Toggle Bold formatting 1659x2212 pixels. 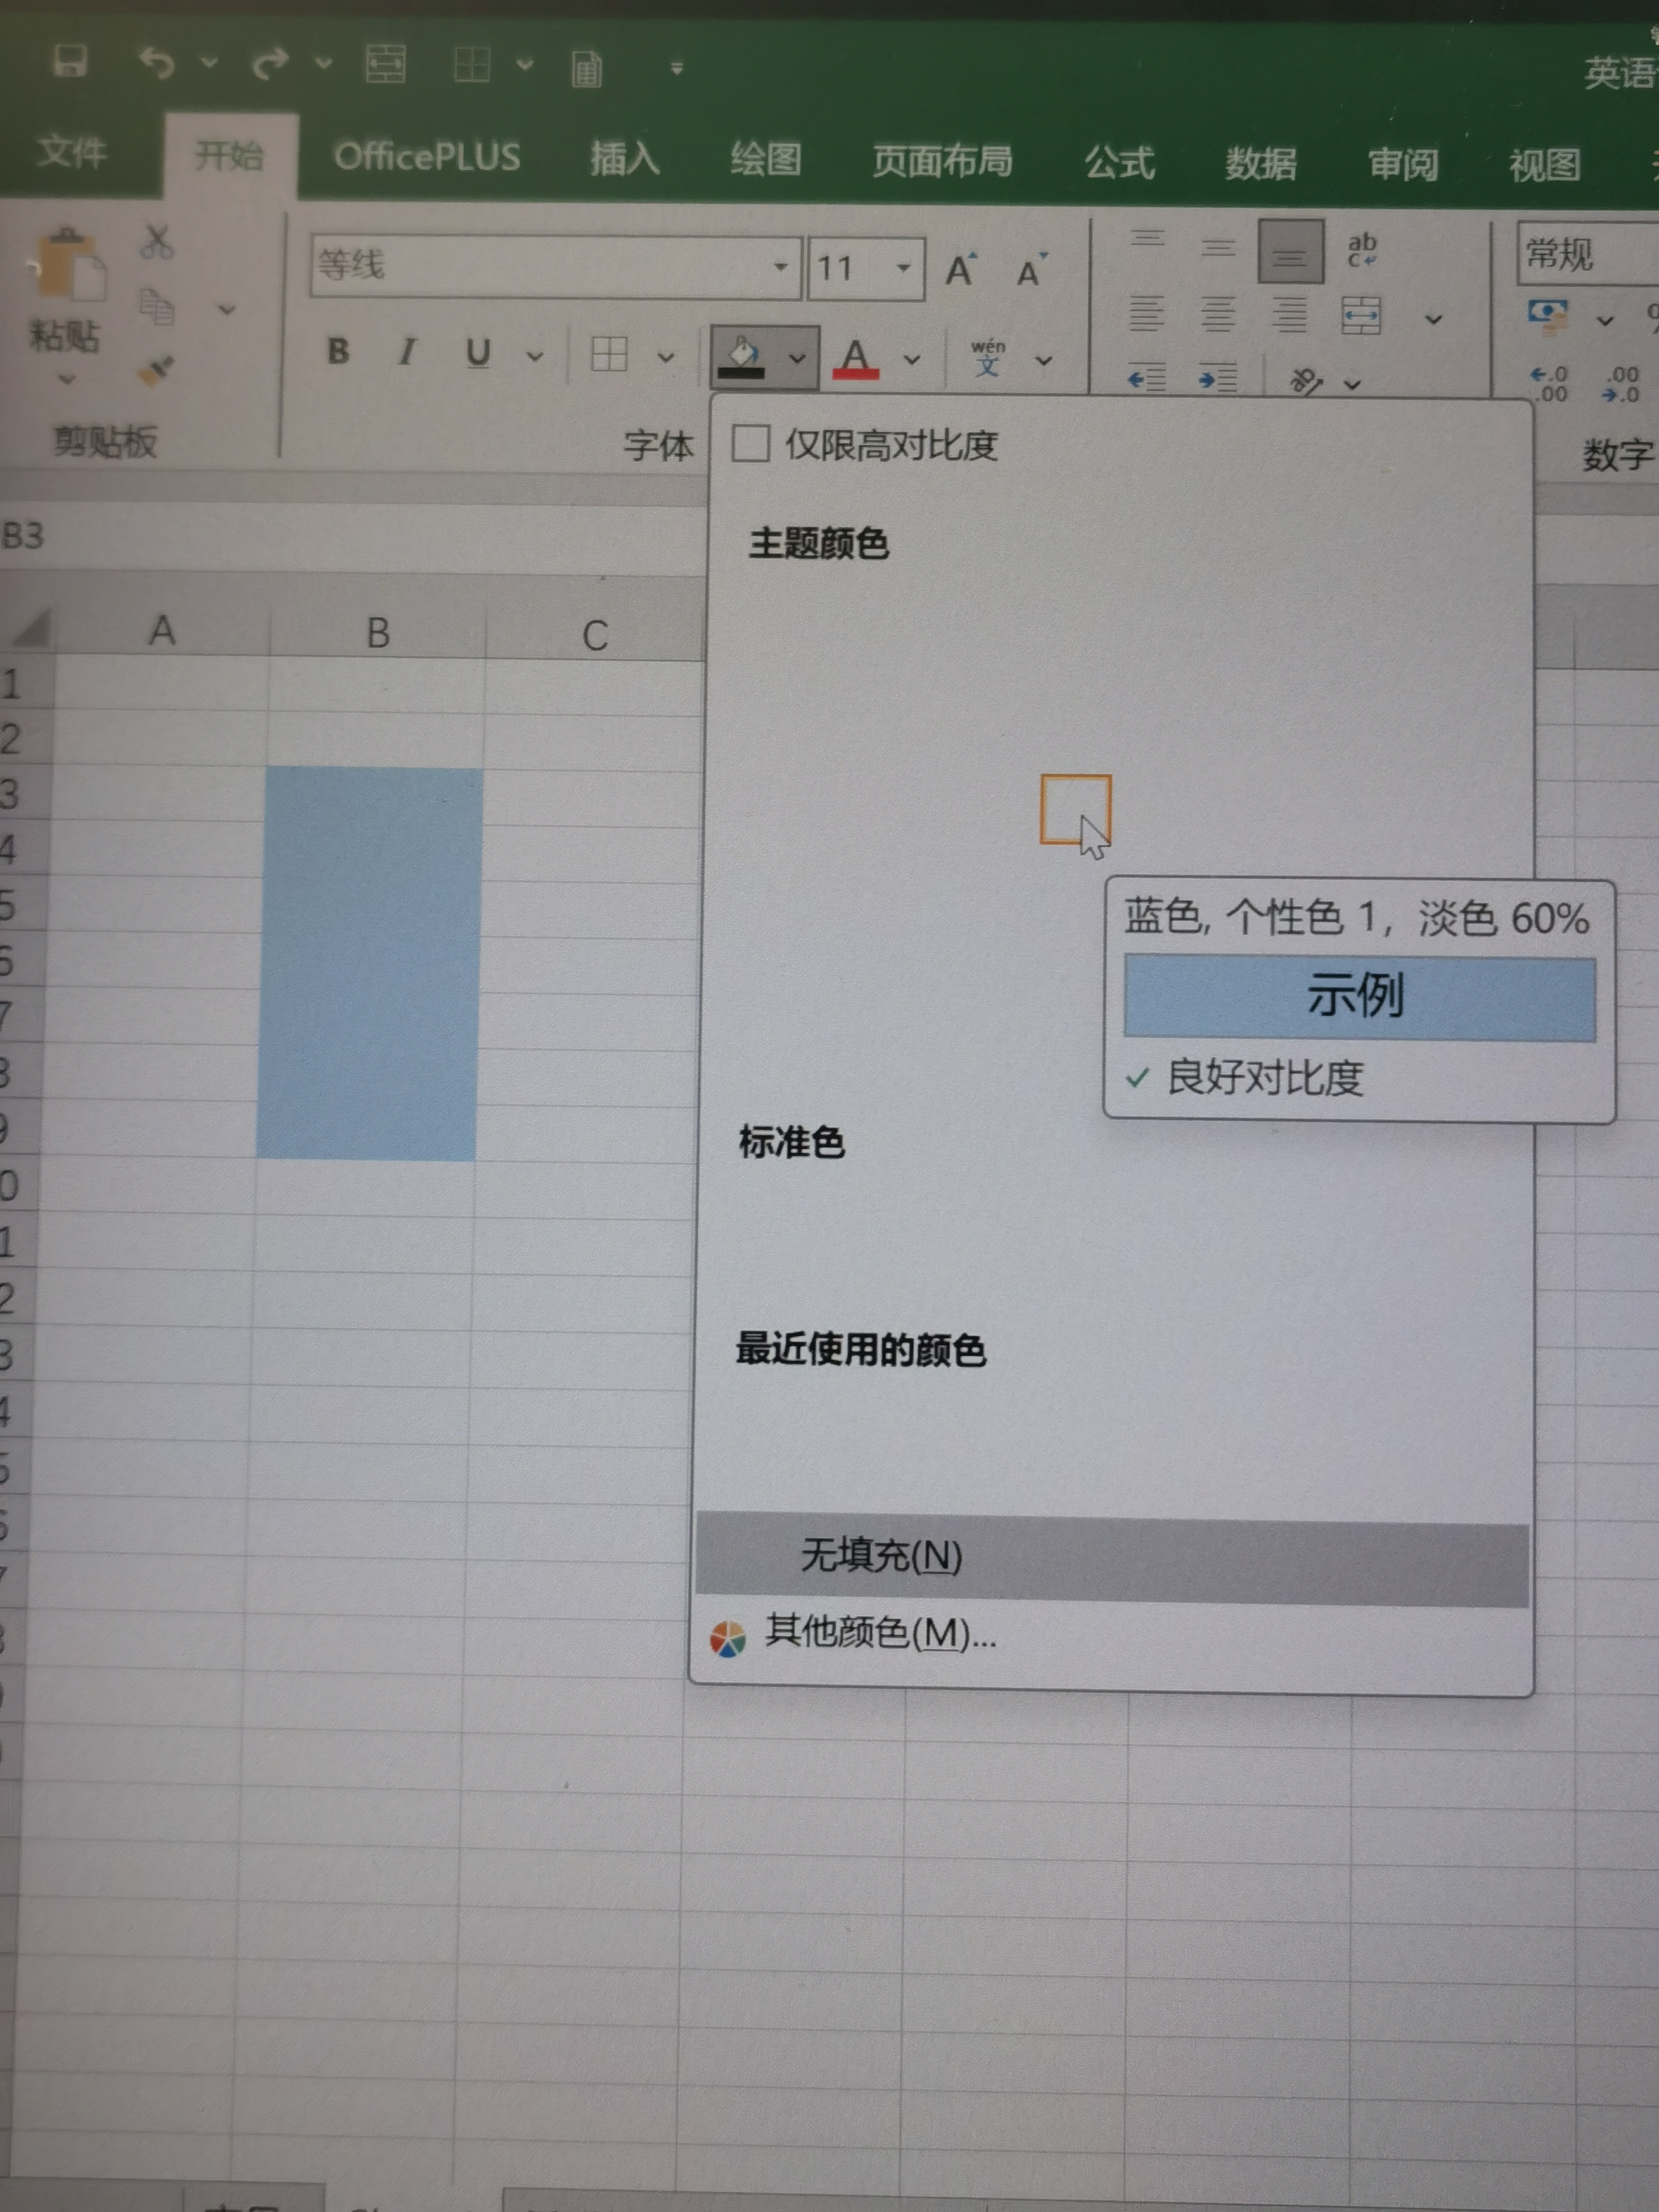pyautogui.click(x=338, y=351)
